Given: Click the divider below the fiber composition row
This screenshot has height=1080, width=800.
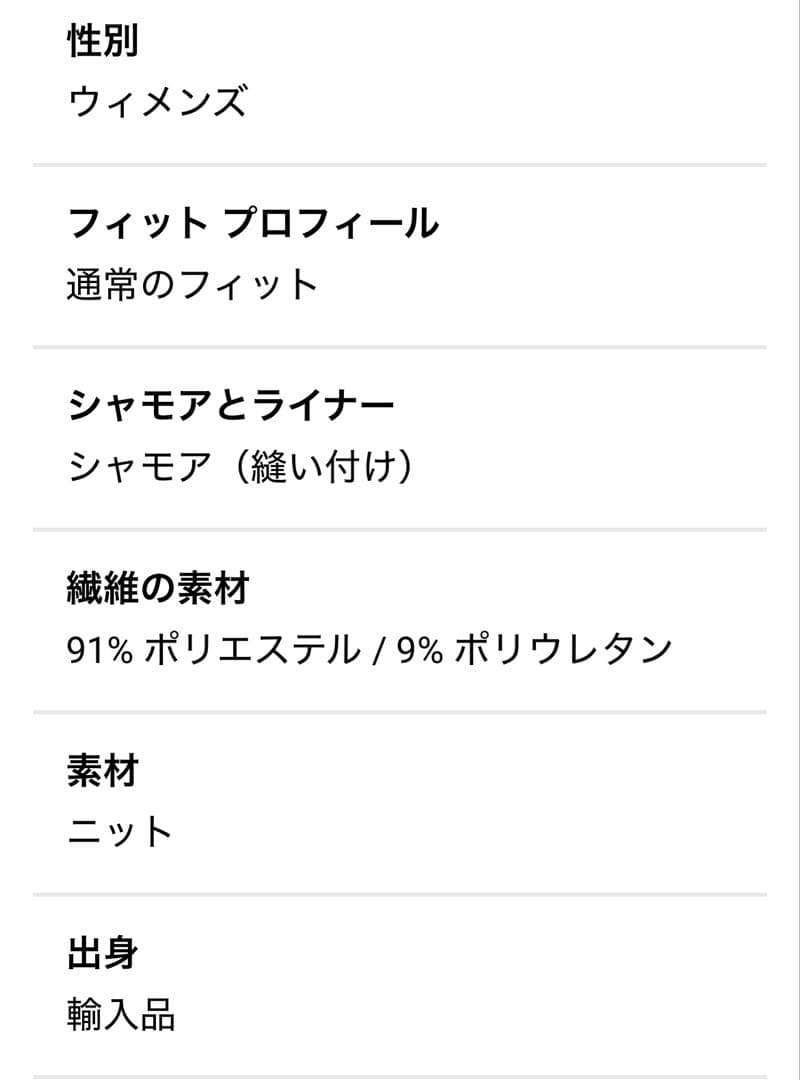Looking at the screenshot, I should (400, 712).
